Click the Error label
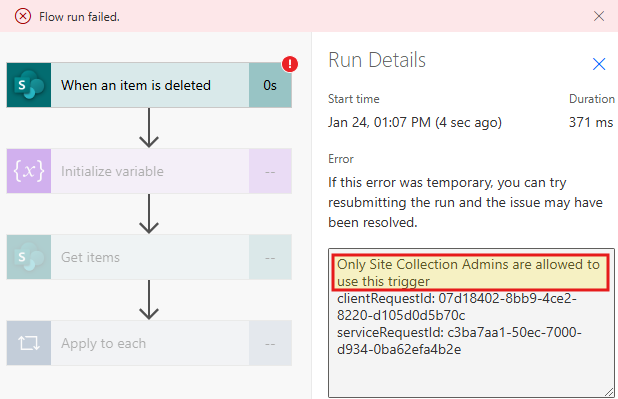Viewport: 618px width, 399px height. coord(341,159)
